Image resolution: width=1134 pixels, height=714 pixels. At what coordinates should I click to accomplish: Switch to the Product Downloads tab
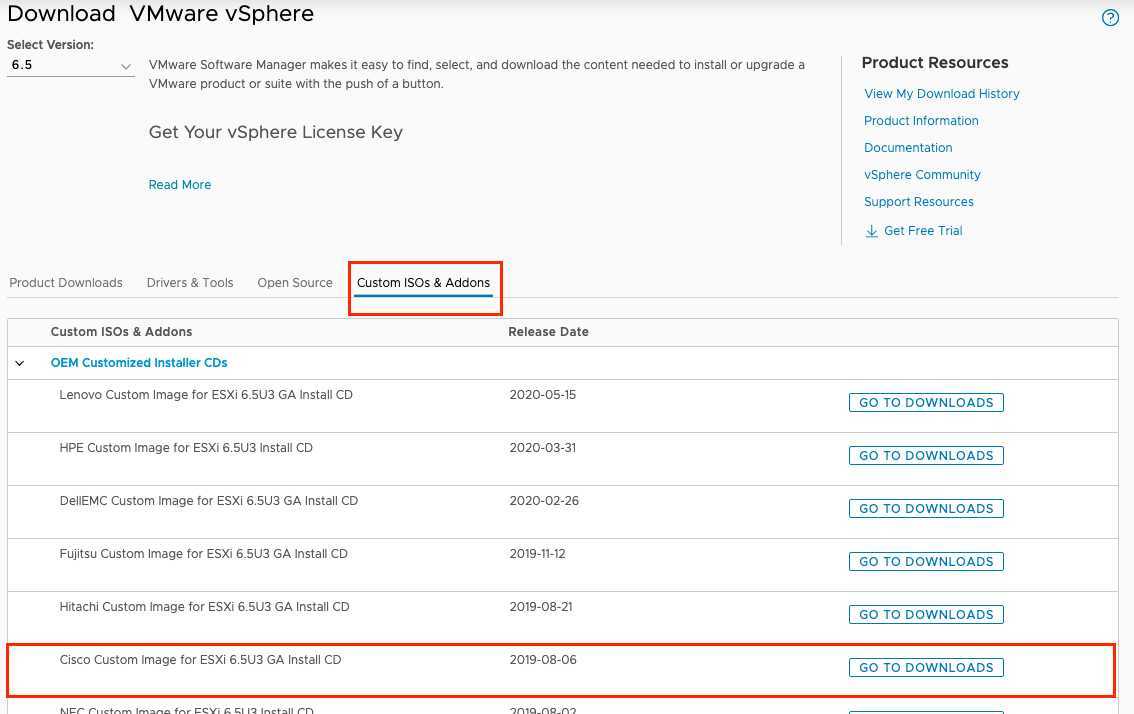click(66, 283)
